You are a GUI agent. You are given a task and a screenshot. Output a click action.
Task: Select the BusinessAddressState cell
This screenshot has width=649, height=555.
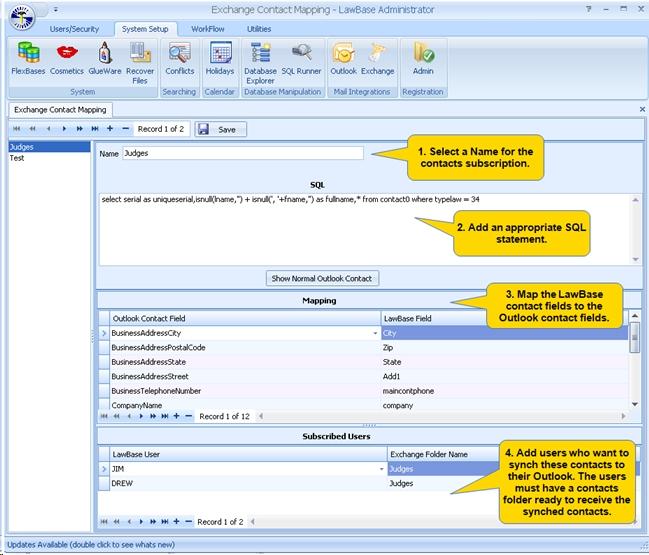coord(245,362)
